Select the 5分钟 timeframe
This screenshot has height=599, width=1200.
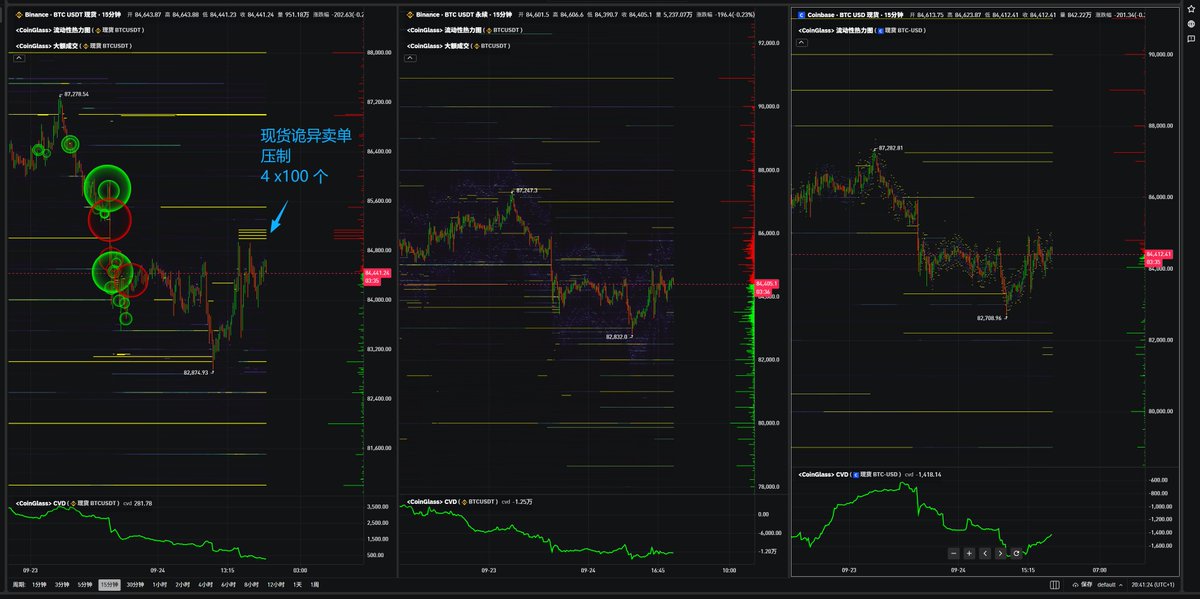(x=85, y=584)
